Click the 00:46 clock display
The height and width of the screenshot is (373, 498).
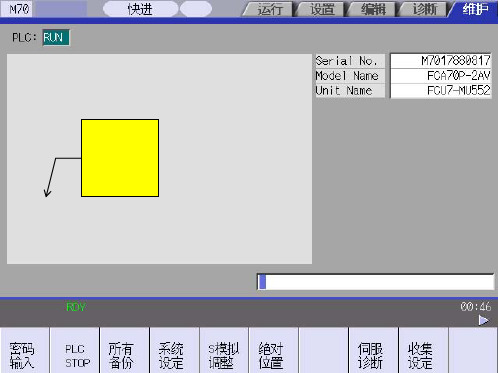(x=476, y=307)
